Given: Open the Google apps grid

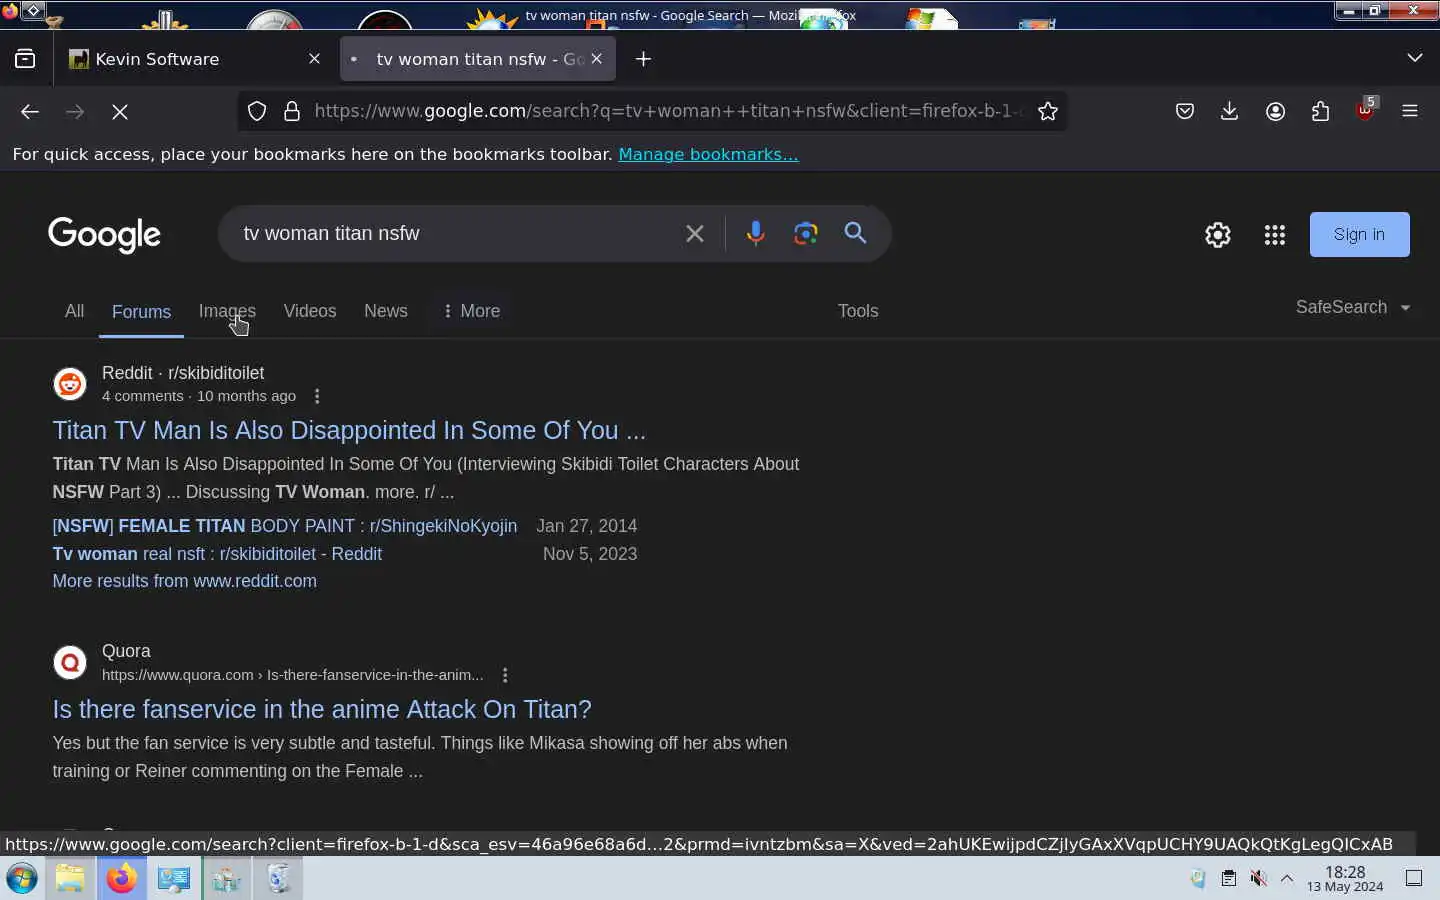Looking at the screenshot, I should click(x=1274, y=235).
